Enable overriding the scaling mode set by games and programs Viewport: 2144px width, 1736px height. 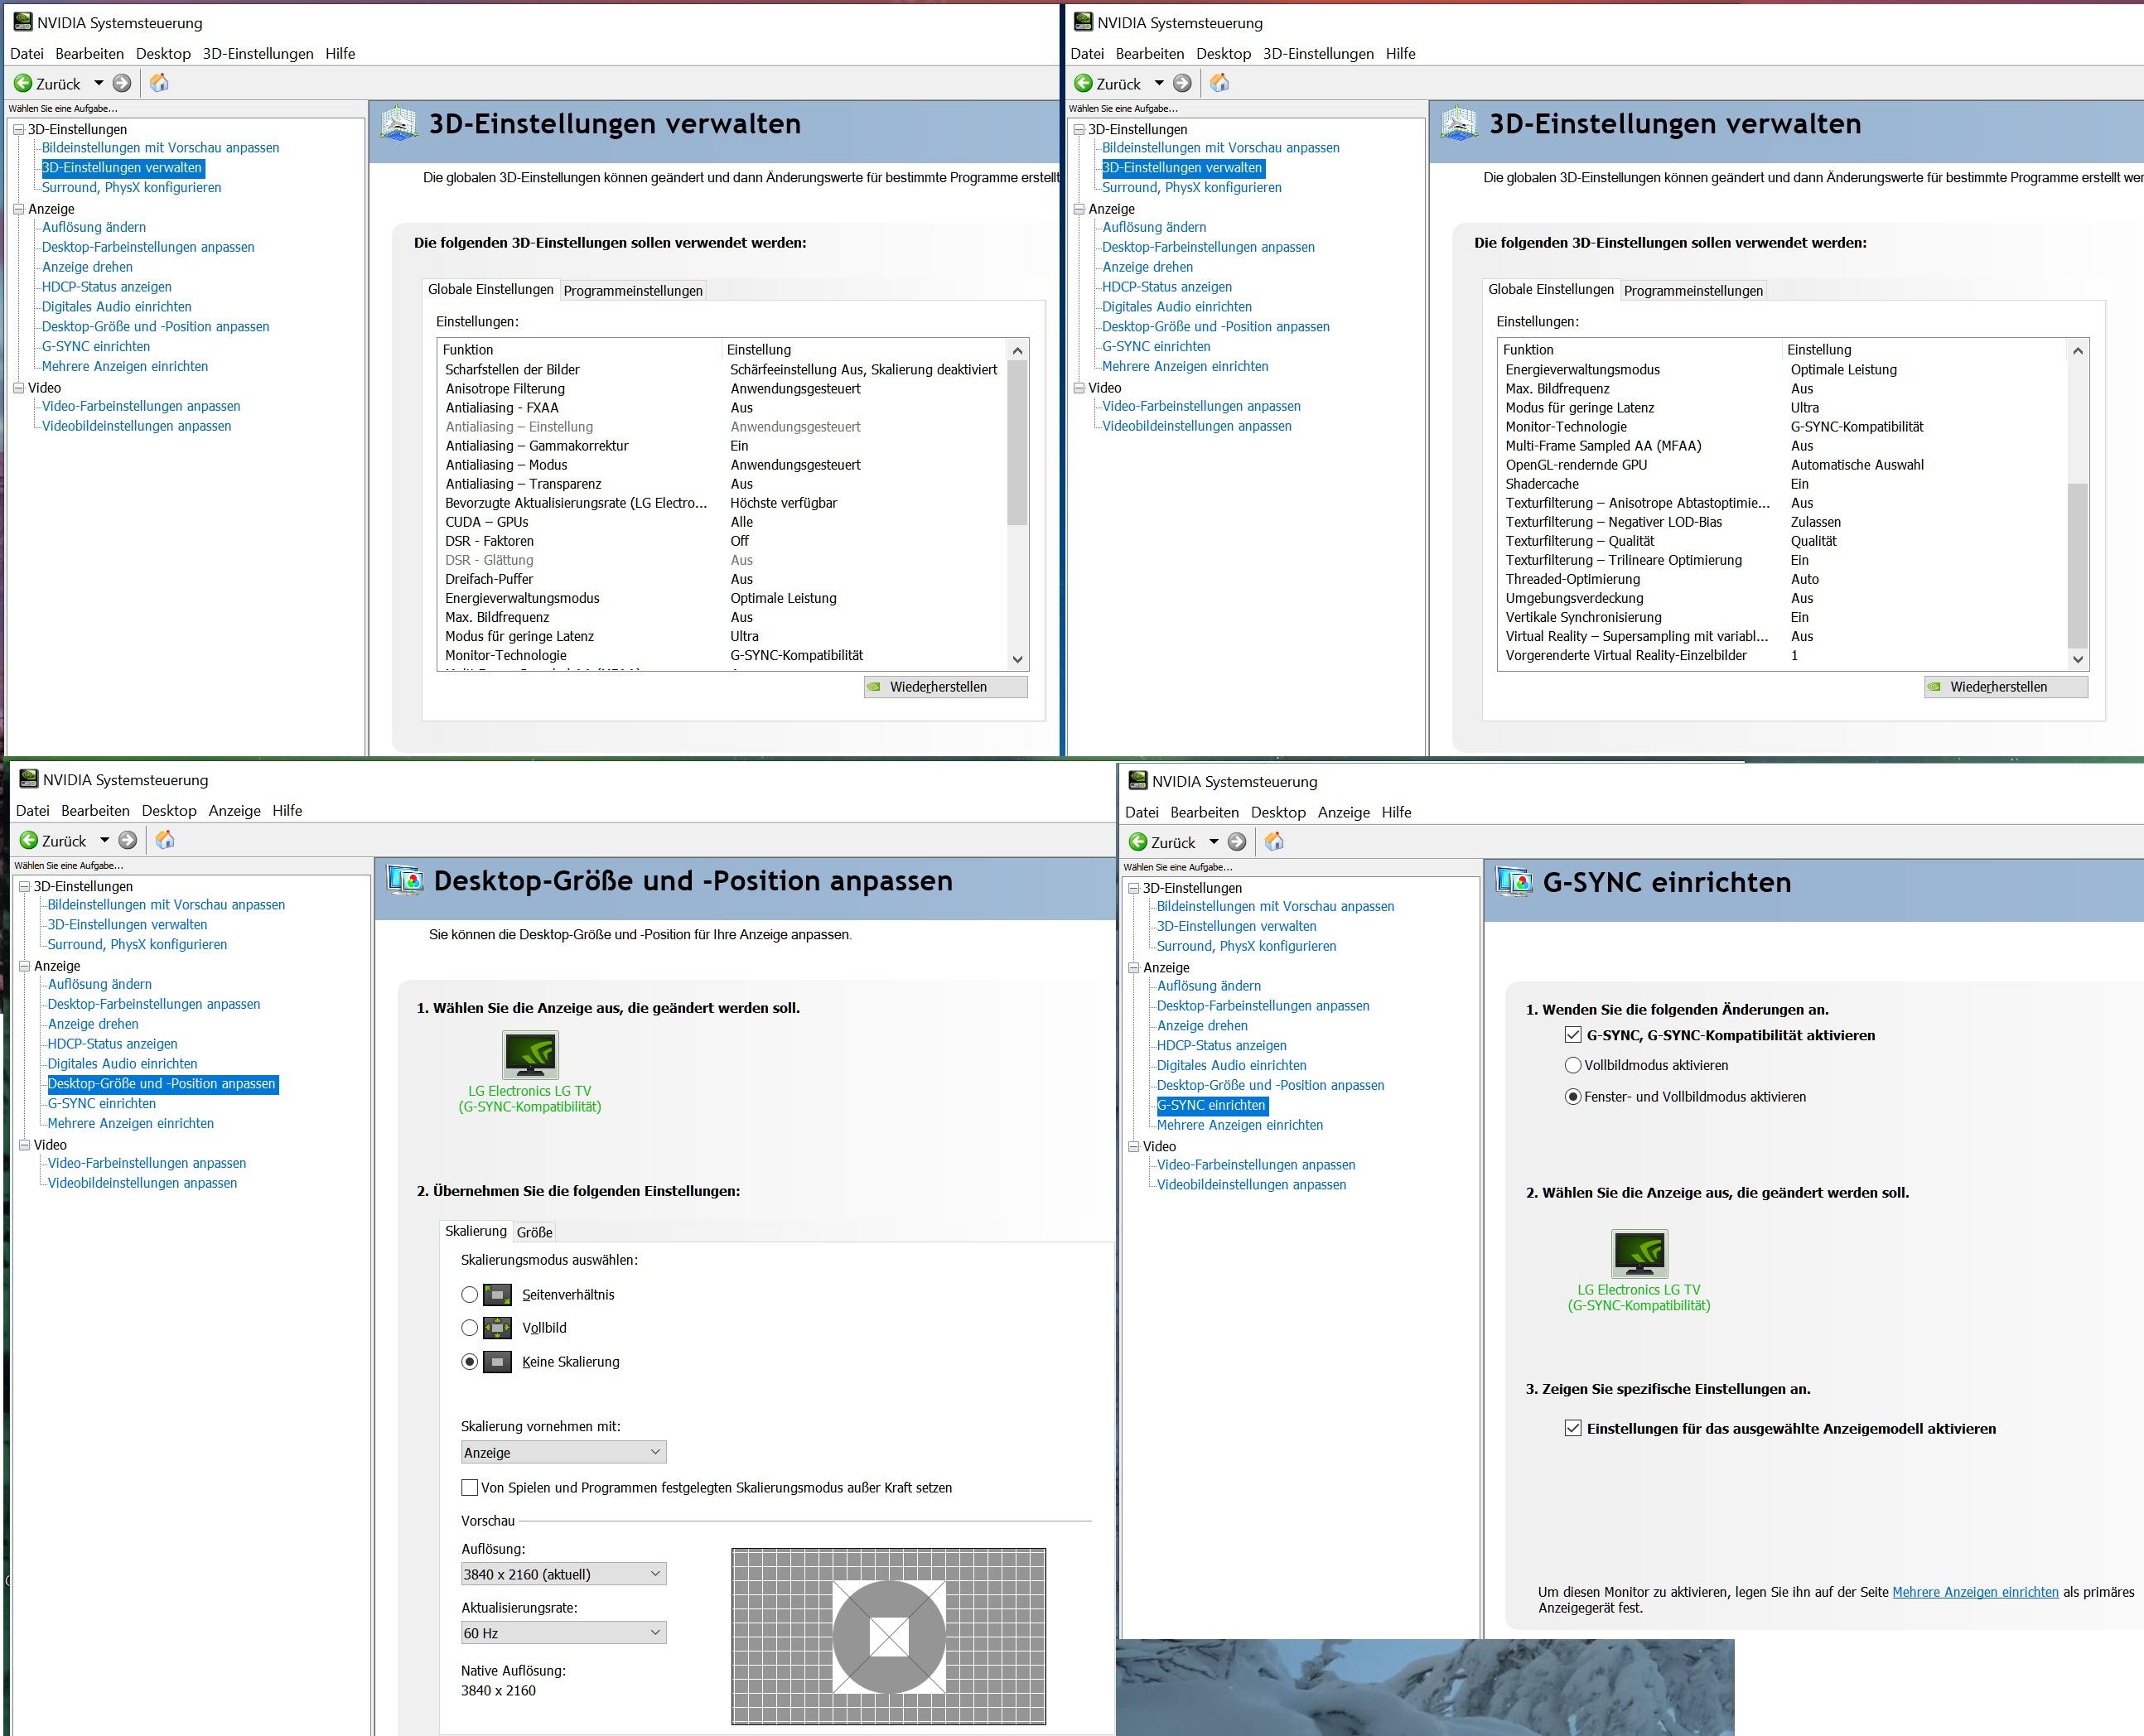point(469,1488)
